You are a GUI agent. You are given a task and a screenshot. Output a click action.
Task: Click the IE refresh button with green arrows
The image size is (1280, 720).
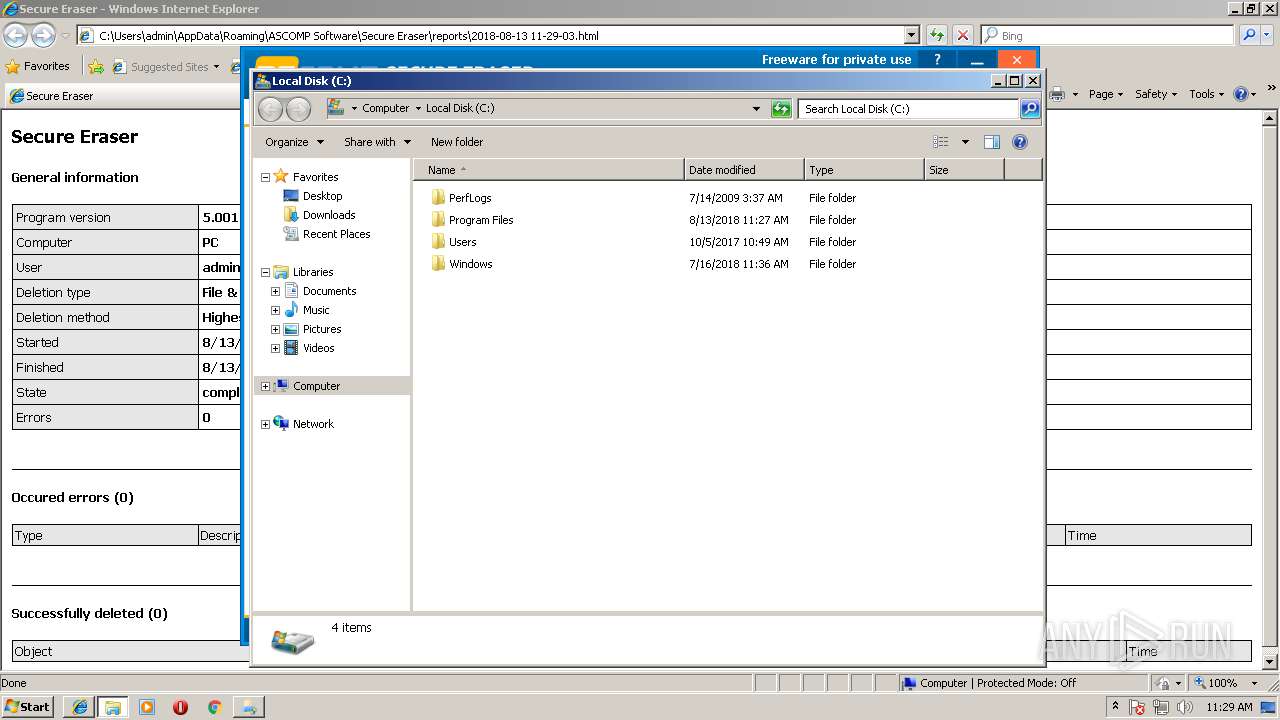pyautogui.click(x=937, y=35)
